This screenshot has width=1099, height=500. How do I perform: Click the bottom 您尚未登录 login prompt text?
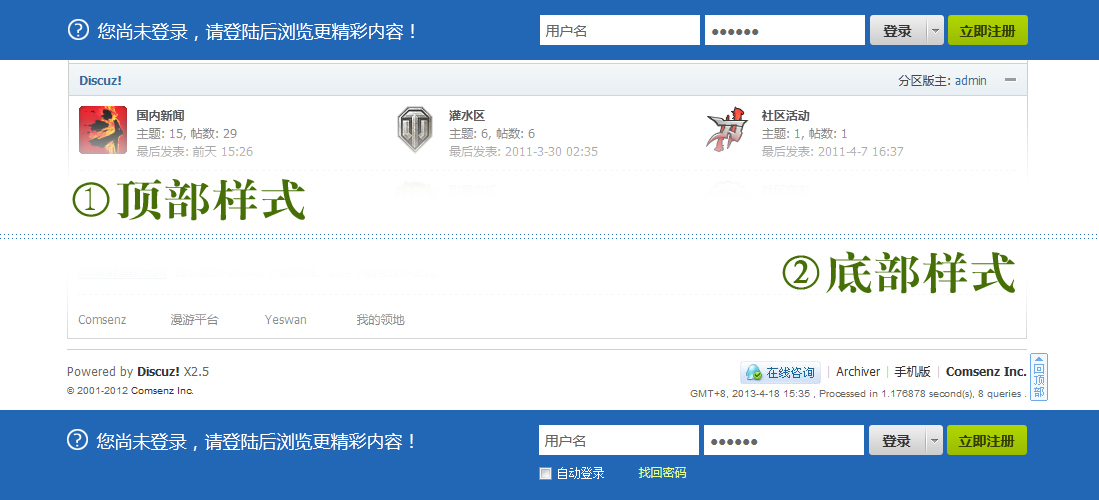pyautogui.click(x=257, y=441)
